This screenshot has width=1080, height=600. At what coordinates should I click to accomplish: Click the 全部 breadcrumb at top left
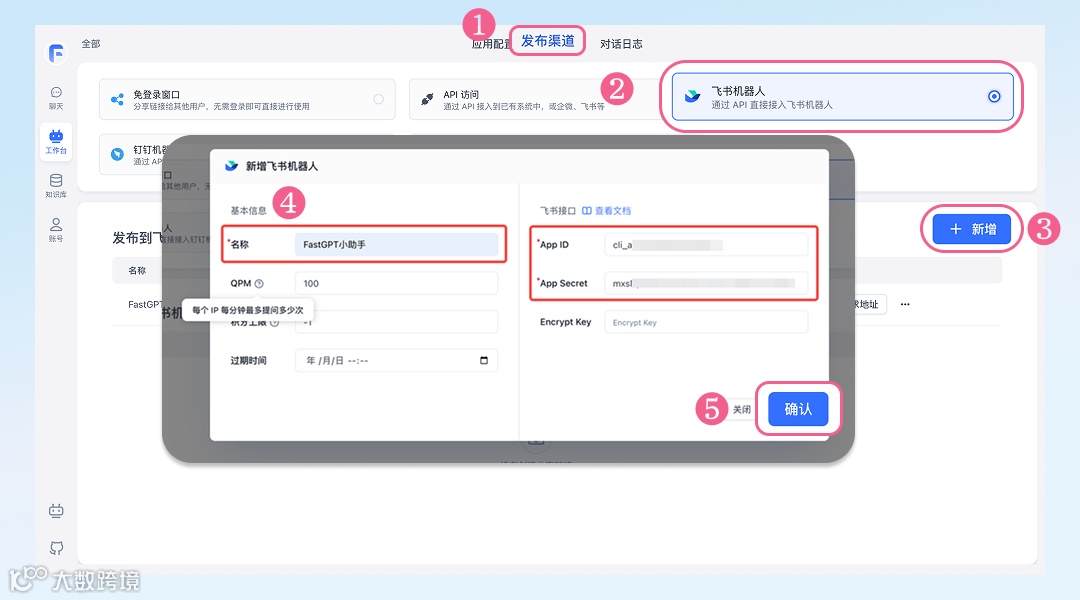tap(91, 43)
